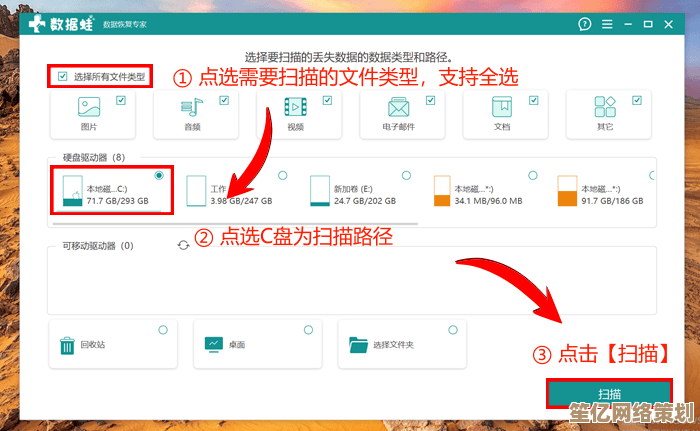Click the 扫描 (Scan) button
This screenshot has width=700, height=431.
609,394
